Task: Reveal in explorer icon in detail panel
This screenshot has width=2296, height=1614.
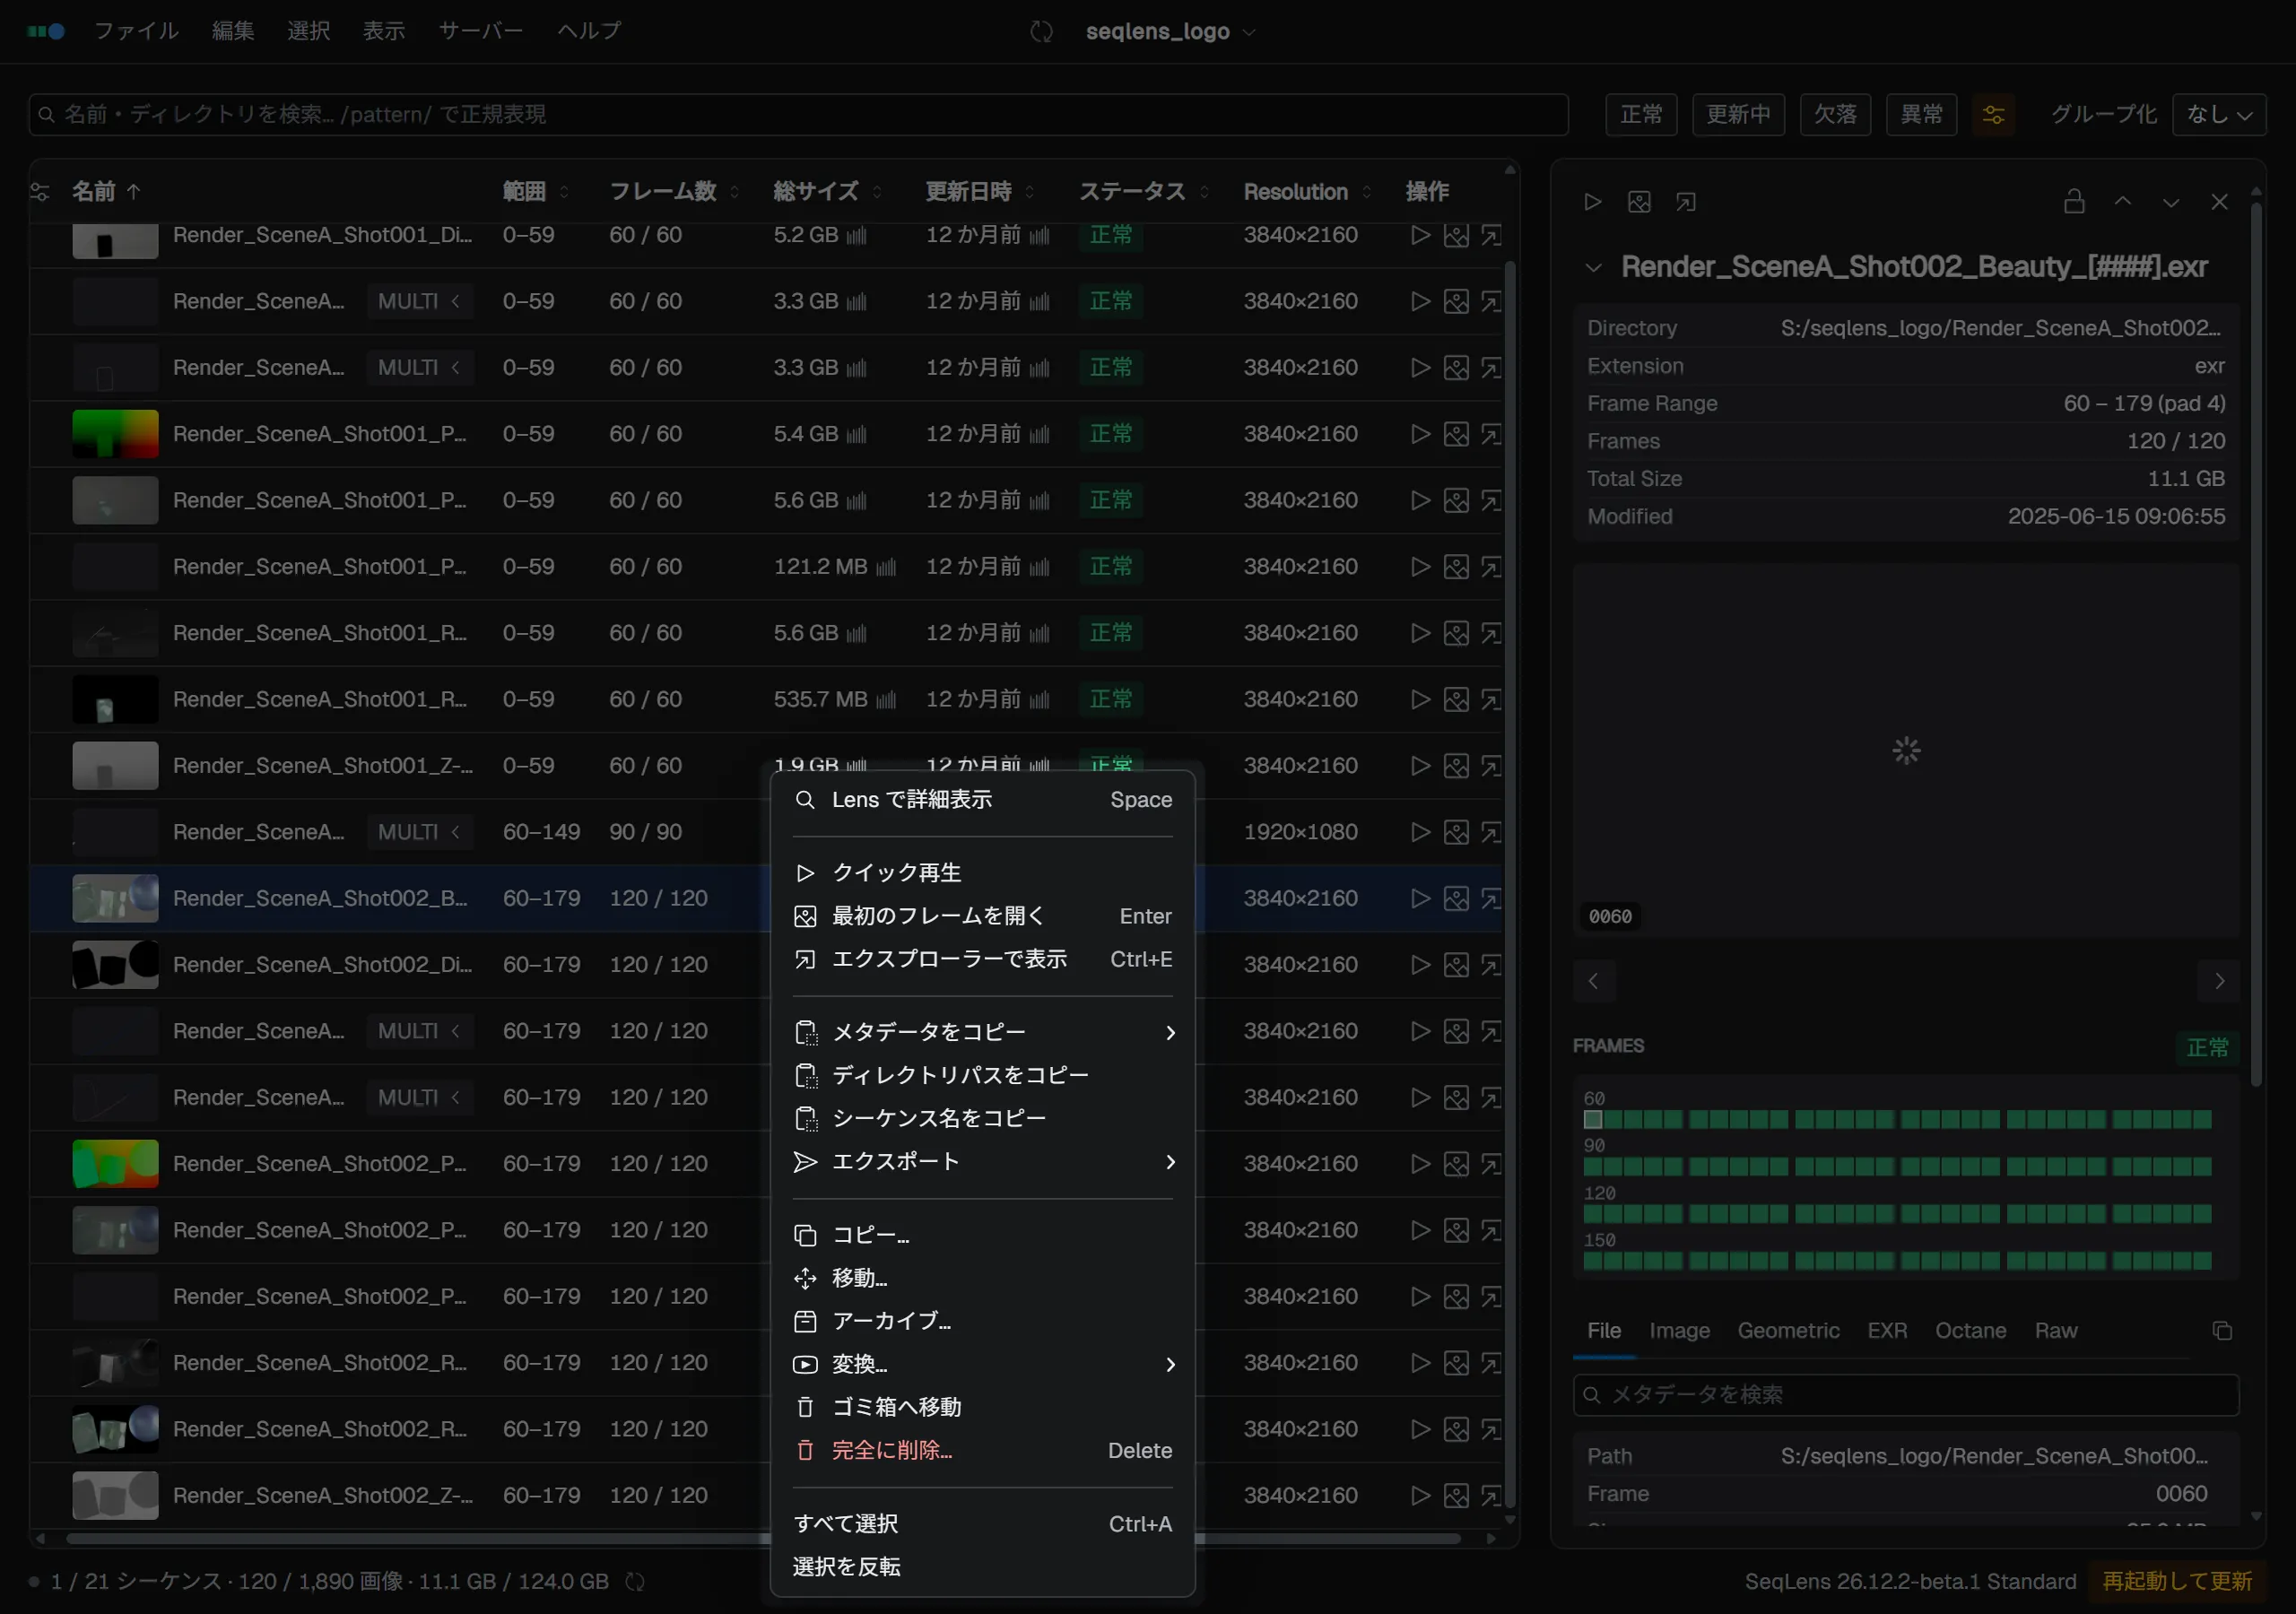Action: (x=1685, y=202)
